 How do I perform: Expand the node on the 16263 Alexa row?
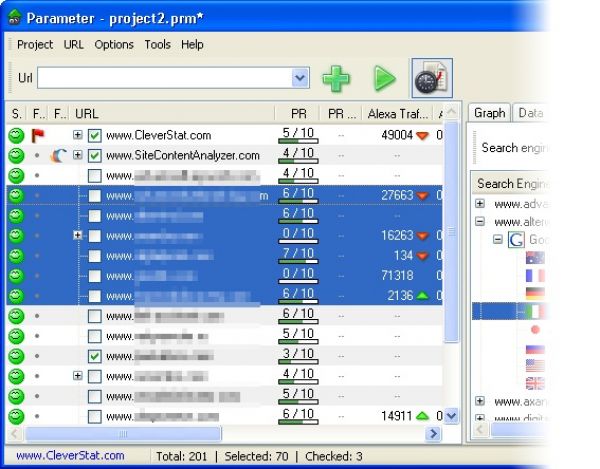[78, 235]
